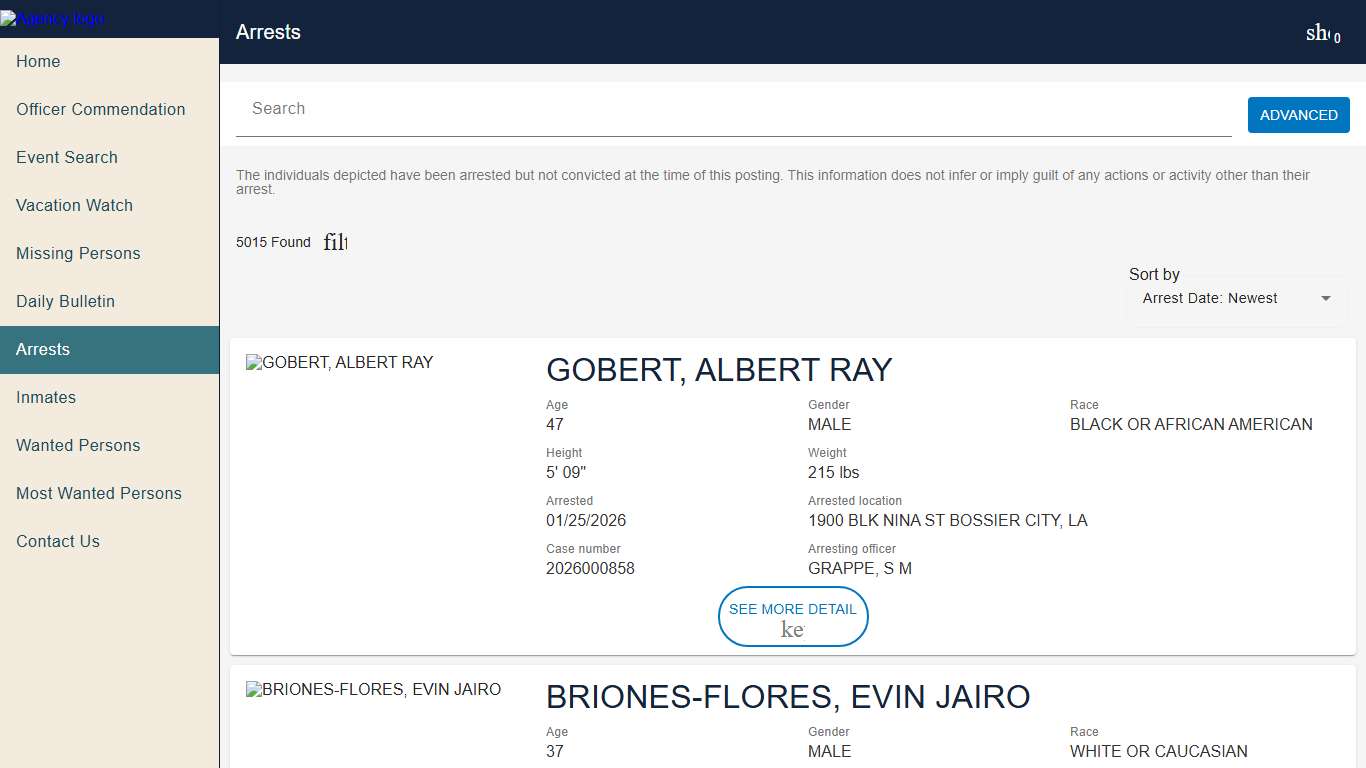Focus the arrests Search field
Image resolution: width=1366 pixels, height=768 pixels.
[733, 109]
